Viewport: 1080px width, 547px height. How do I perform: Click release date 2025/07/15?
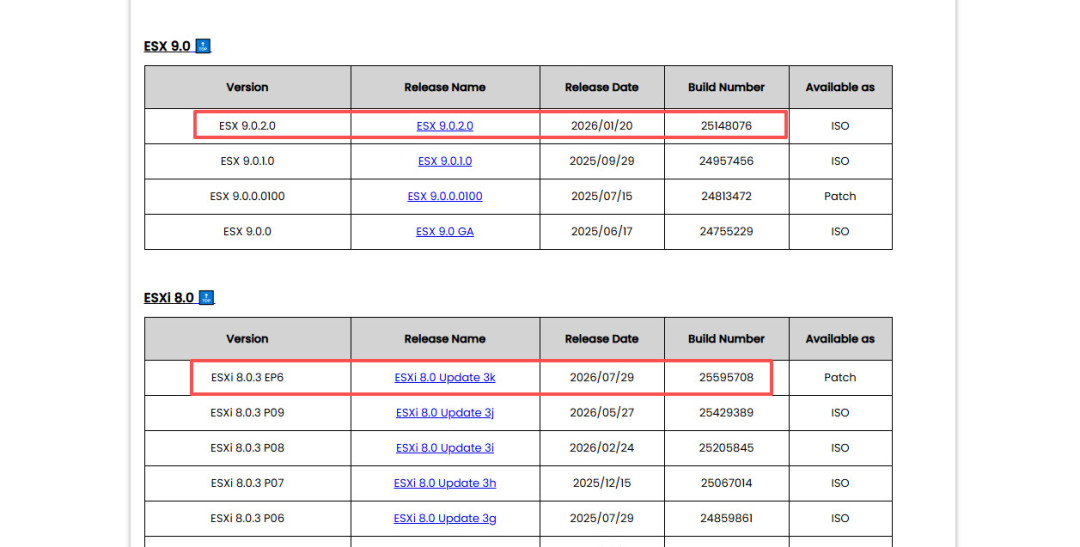pos(602,196)
